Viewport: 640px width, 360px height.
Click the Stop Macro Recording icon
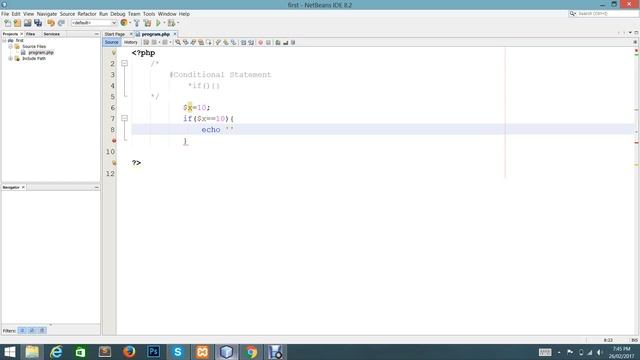coord(268,42)
